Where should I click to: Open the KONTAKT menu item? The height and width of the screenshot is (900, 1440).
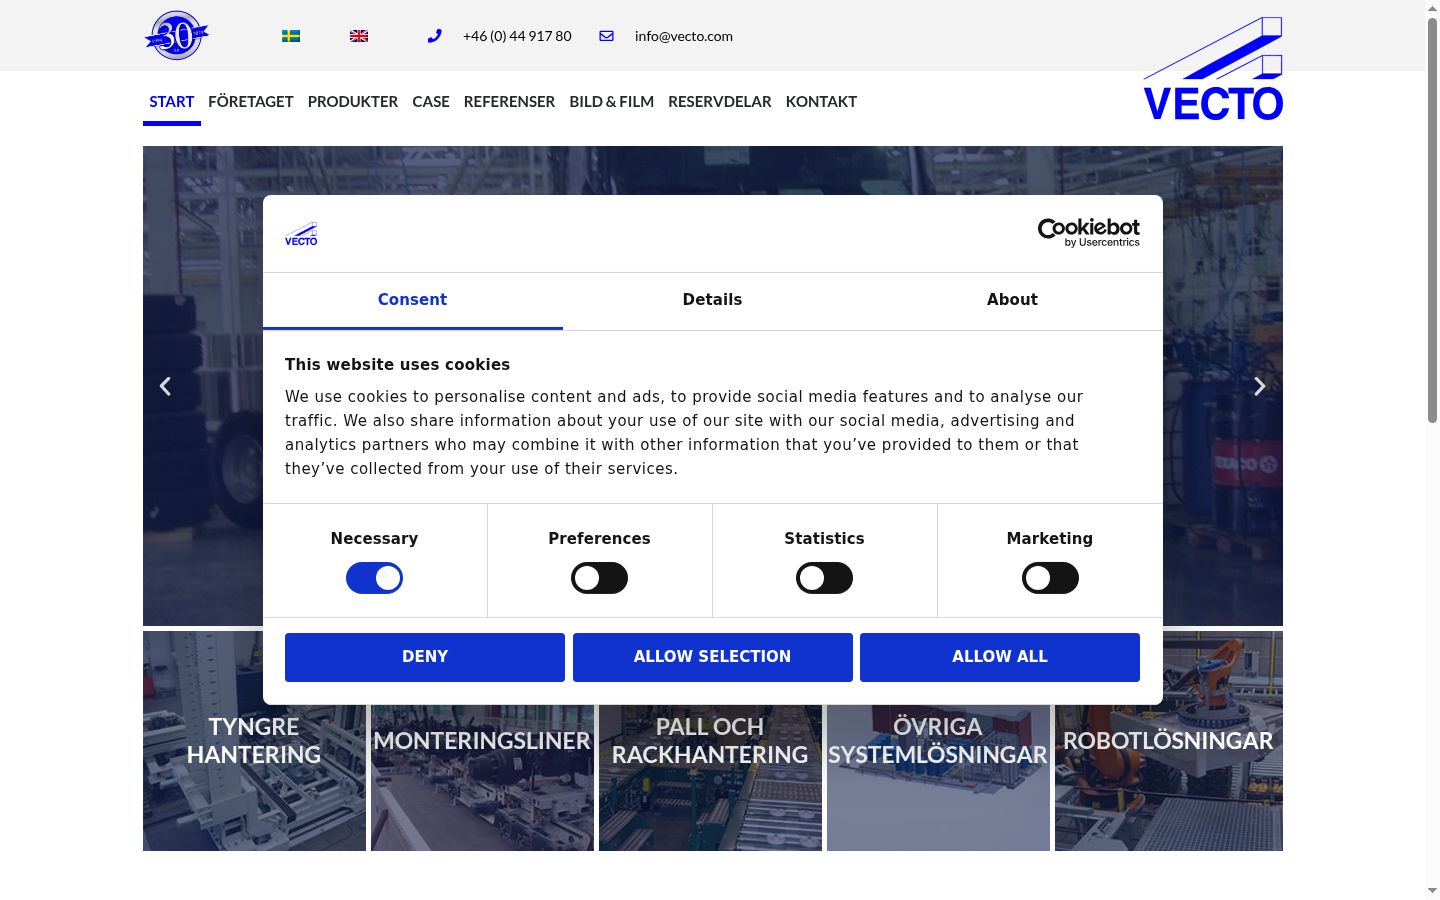point(821,102)
